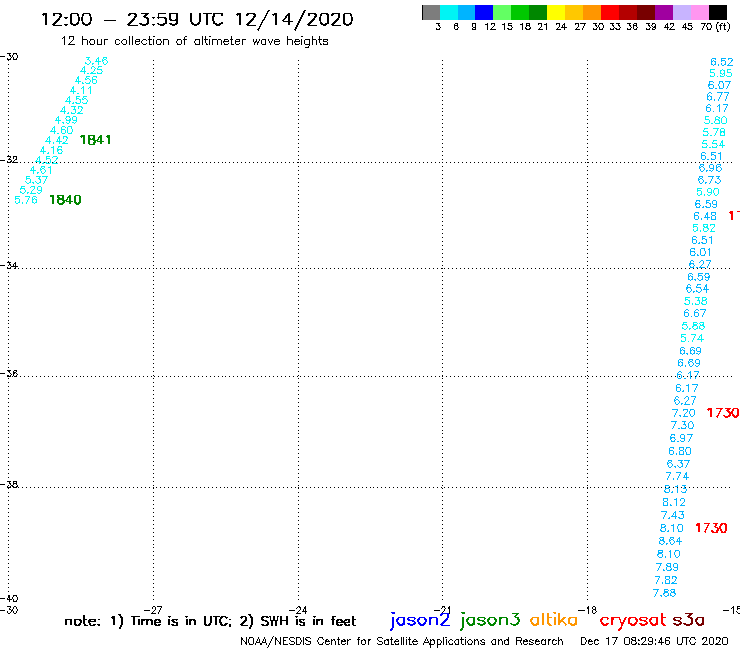Click the wave height reading 5.82

point(704,228)
